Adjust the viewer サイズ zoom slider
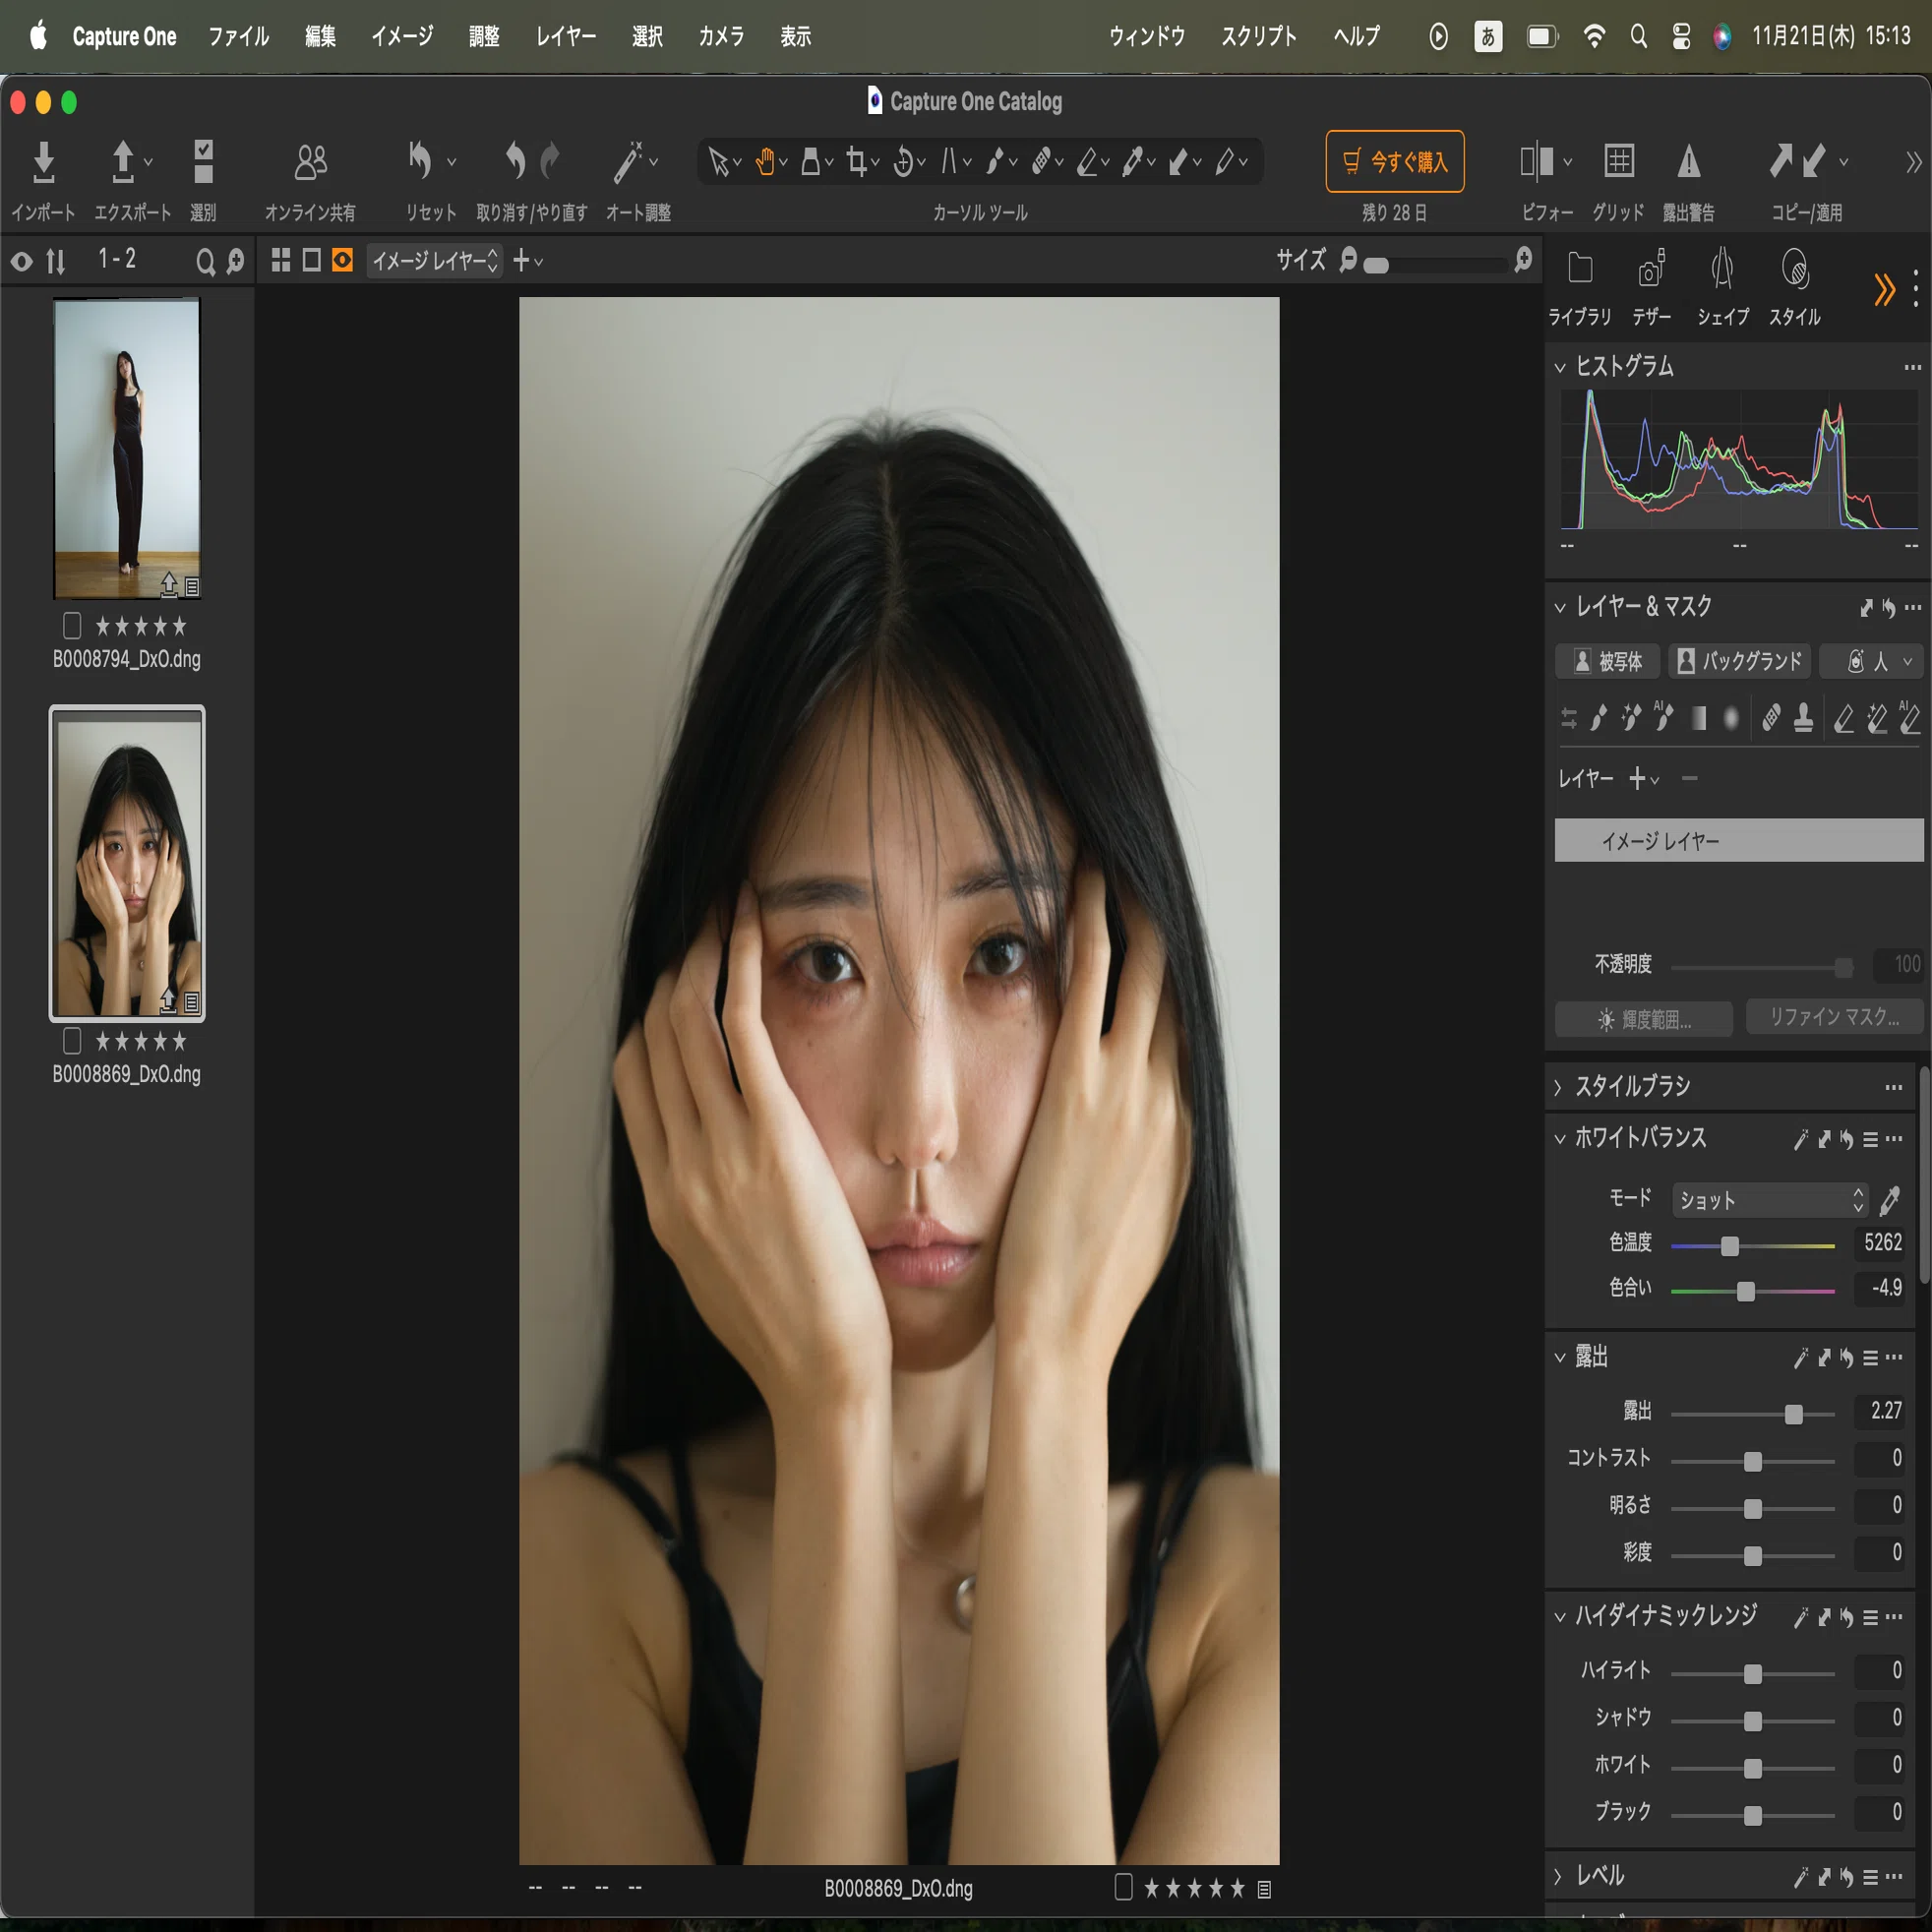 pos(1377,265)
